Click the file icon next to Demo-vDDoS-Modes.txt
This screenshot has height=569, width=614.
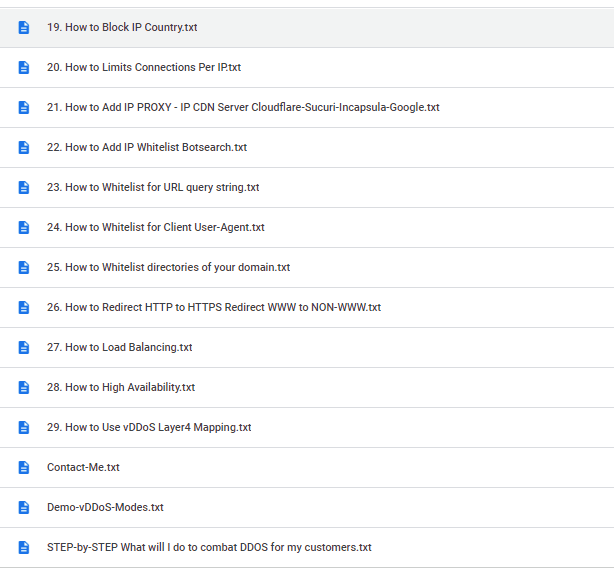coord(24,508)
